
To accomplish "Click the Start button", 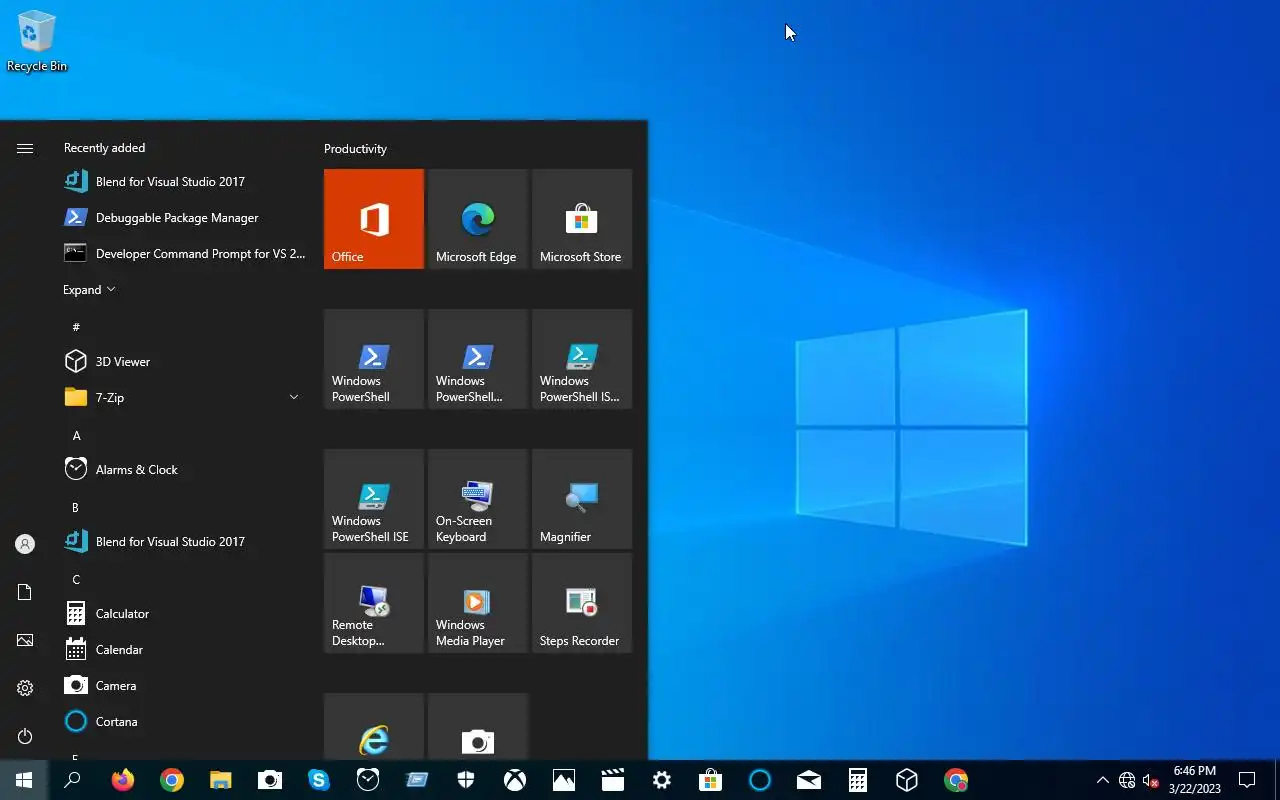I will pos(24,780).
